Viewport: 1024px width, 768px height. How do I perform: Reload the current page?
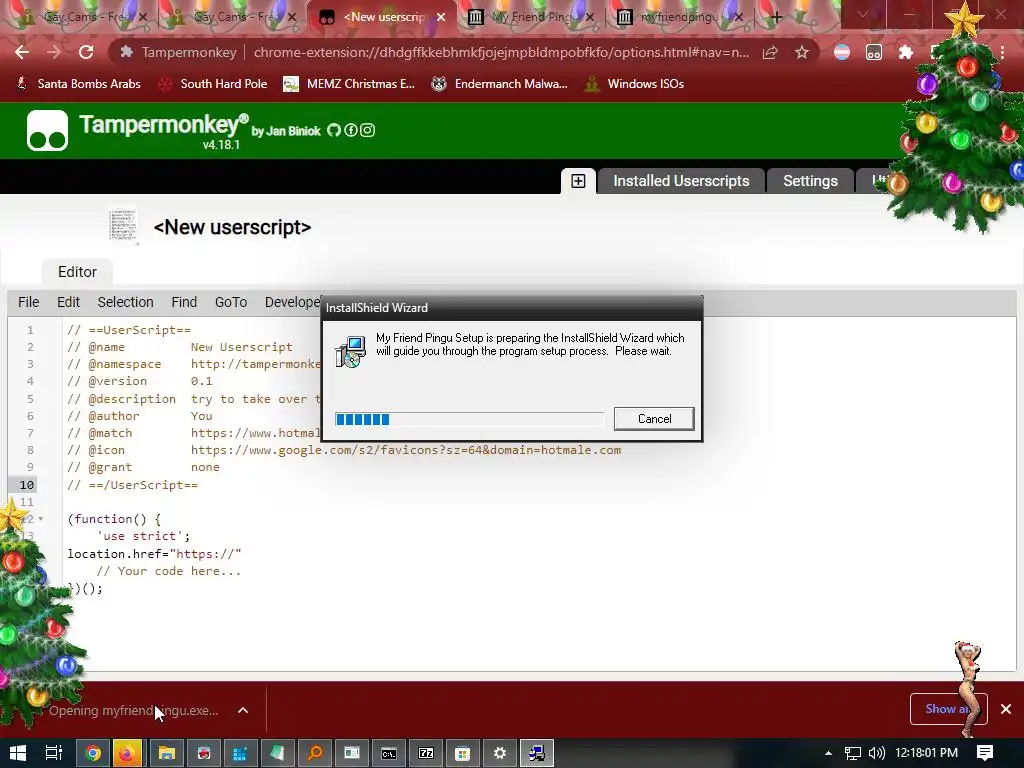(x=86, y=52)
